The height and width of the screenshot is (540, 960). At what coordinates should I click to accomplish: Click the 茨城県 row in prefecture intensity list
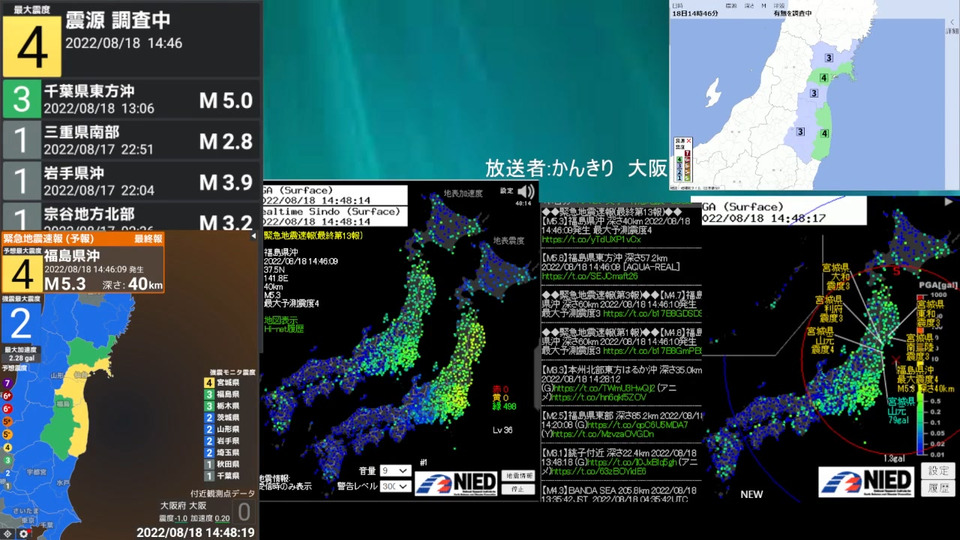[222, 418]
